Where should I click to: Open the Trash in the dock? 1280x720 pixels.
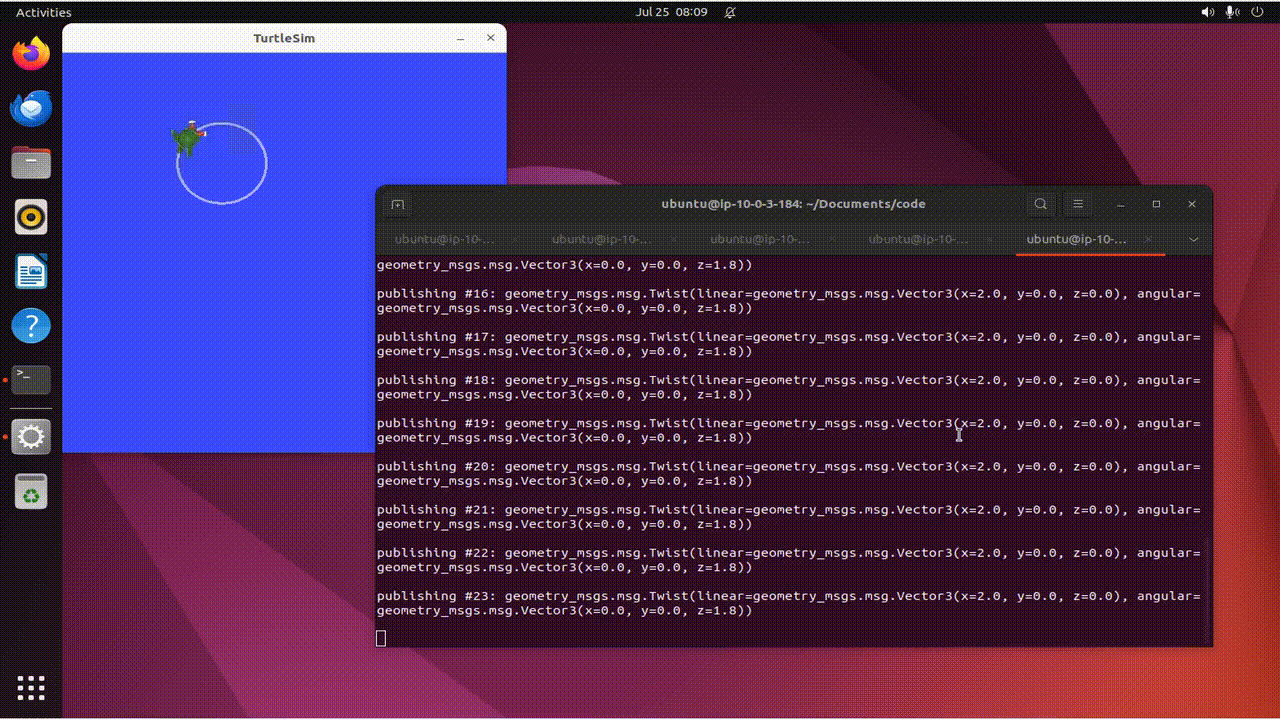click(31, 491)
